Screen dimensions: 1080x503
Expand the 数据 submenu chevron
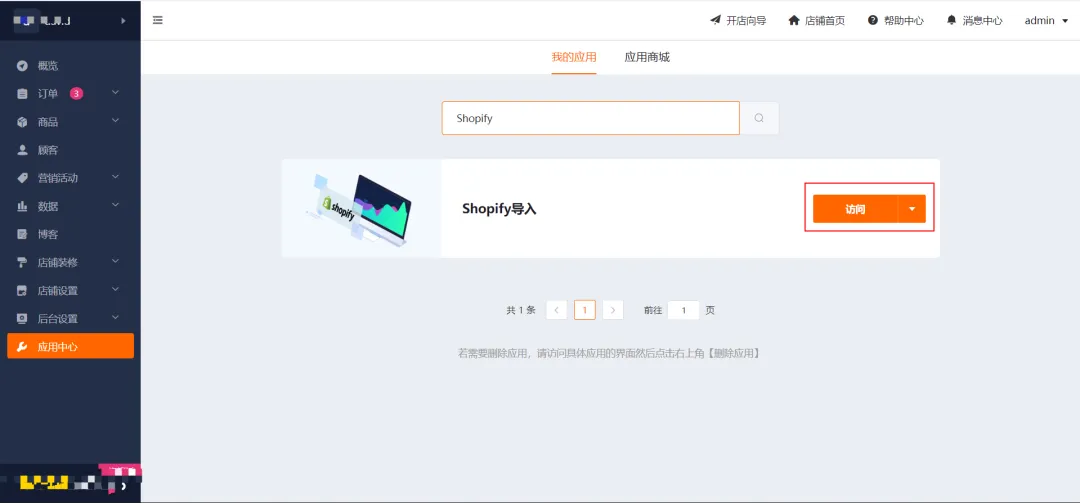coord(115,205)
